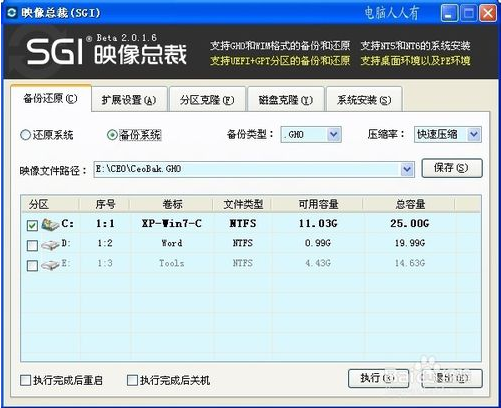Screen dimensions: 501x408
Task: Check the D: partition checkbox
Action: pos(32,246)
